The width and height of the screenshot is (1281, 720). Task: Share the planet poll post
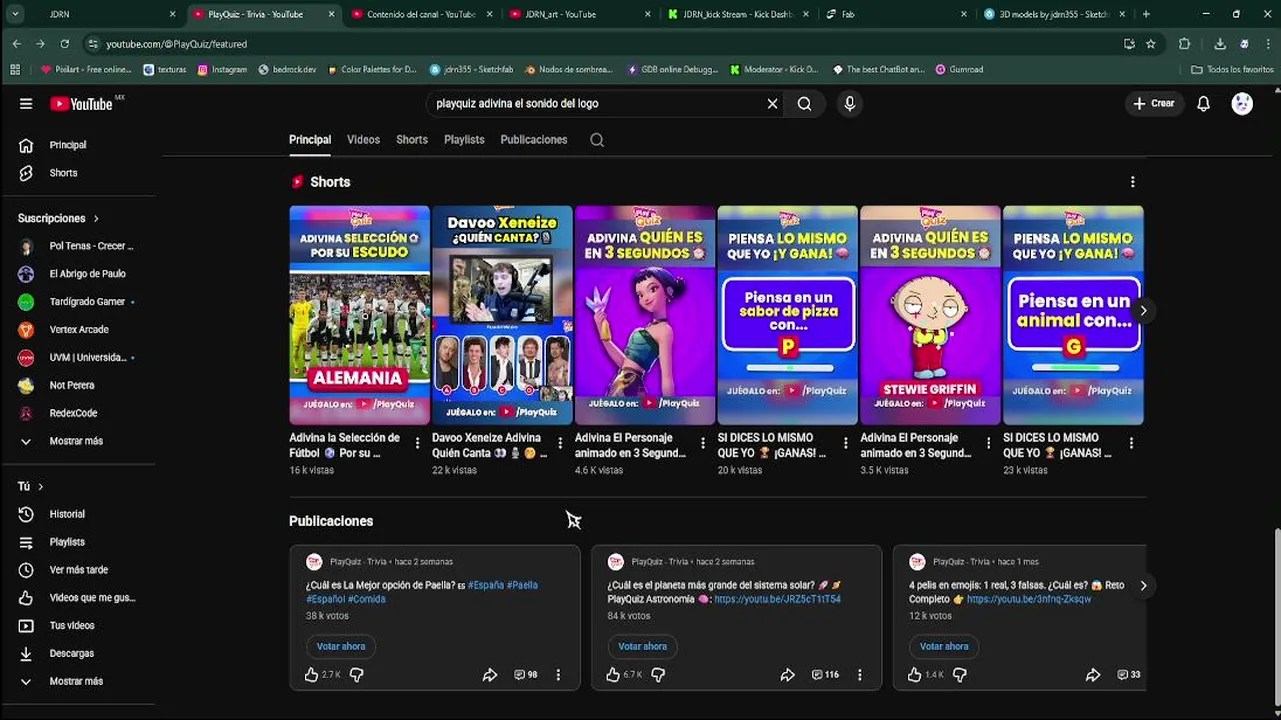(x=788, y=675)
